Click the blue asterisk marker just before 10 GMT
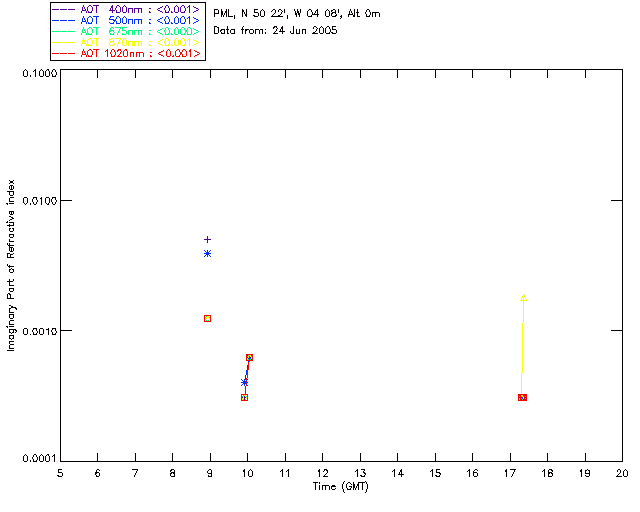640x512 pixels. click(x=244, y=383)
